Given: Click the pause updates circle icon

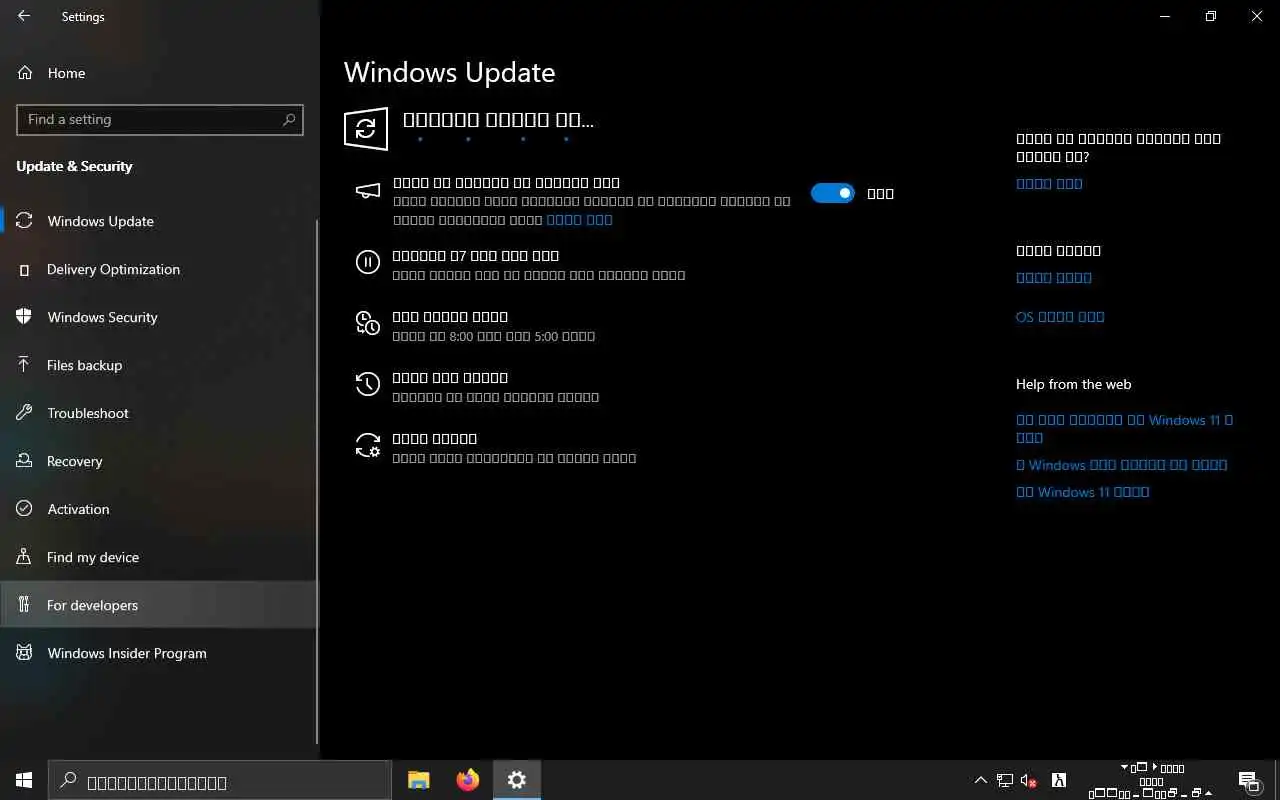Looking at the screenshot, I should click(x=368, y=262).
